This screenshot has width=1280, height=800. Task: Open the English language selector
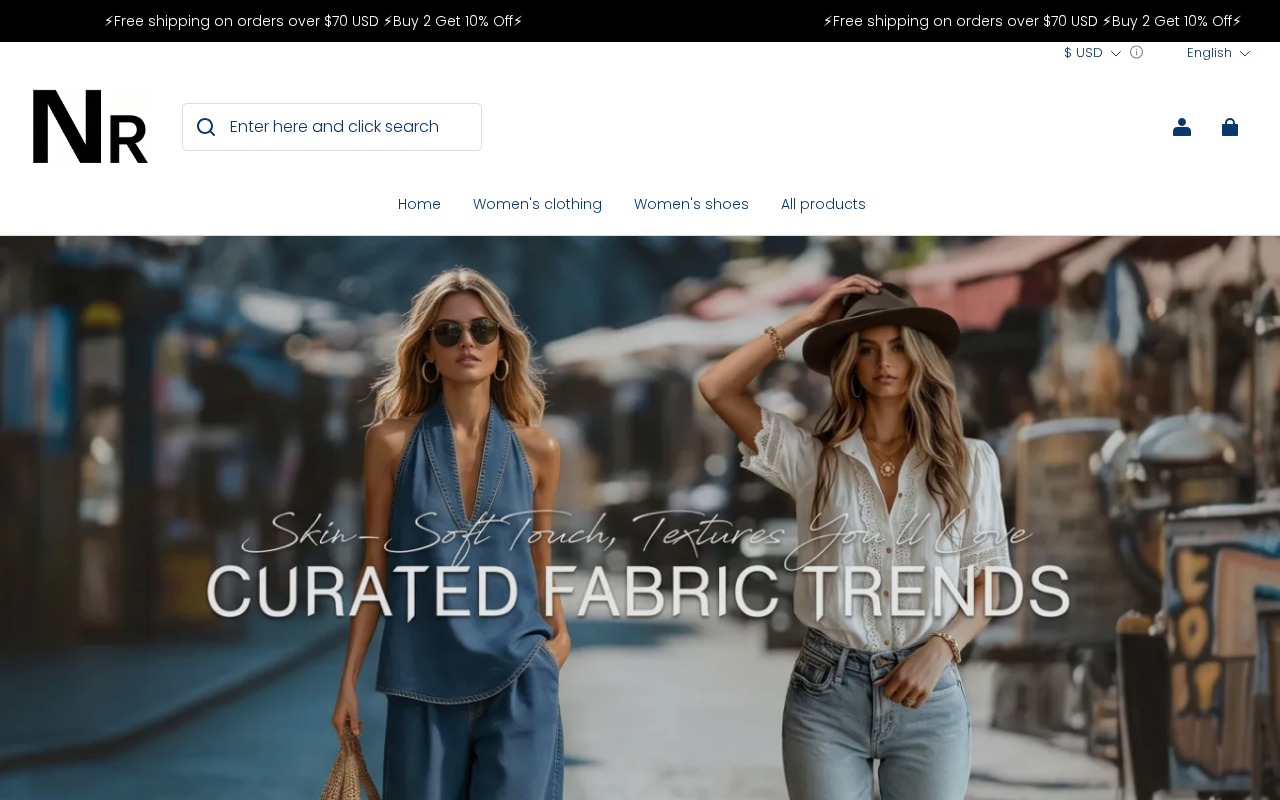tap(1218, 53)
